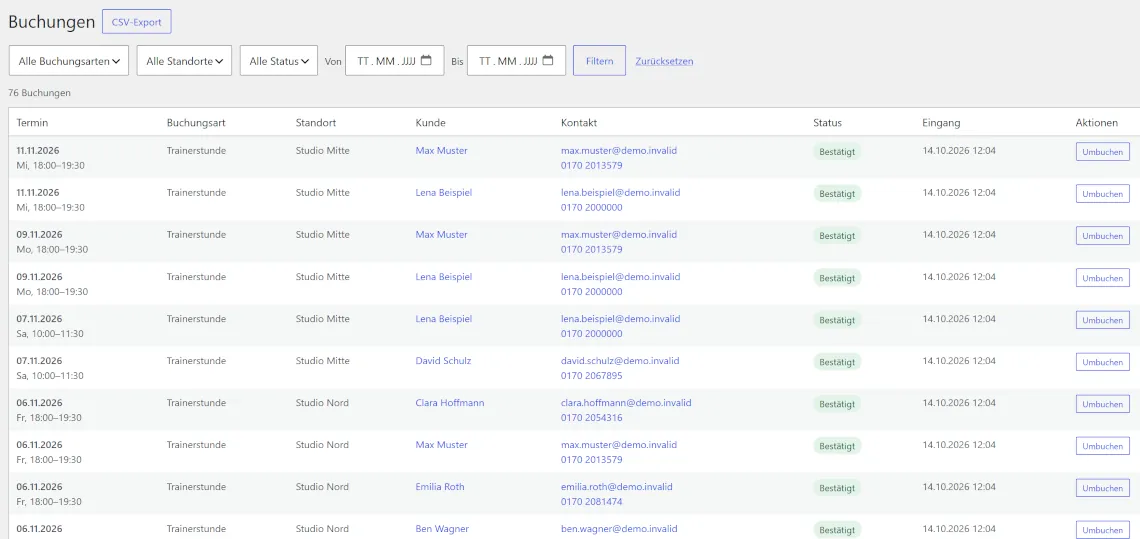The width and height of the screenshot is (1140, 539).
Task: Open customer Lena Beispiel in the 07.11.2026 row
Action: [x=443, y=319]
